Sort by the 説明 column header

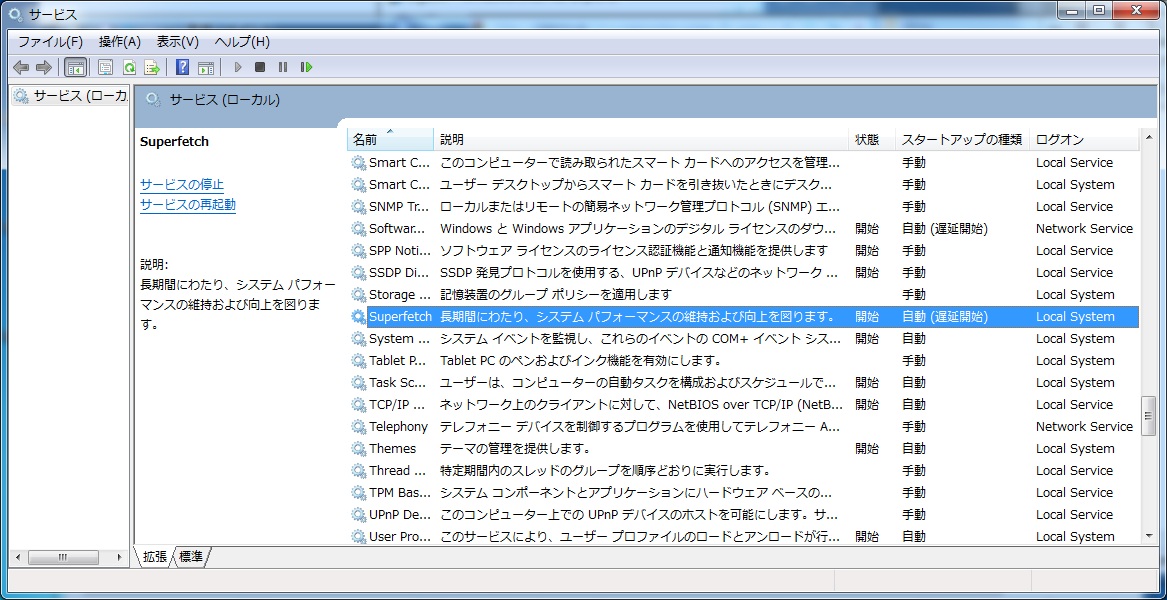[642, 139]
